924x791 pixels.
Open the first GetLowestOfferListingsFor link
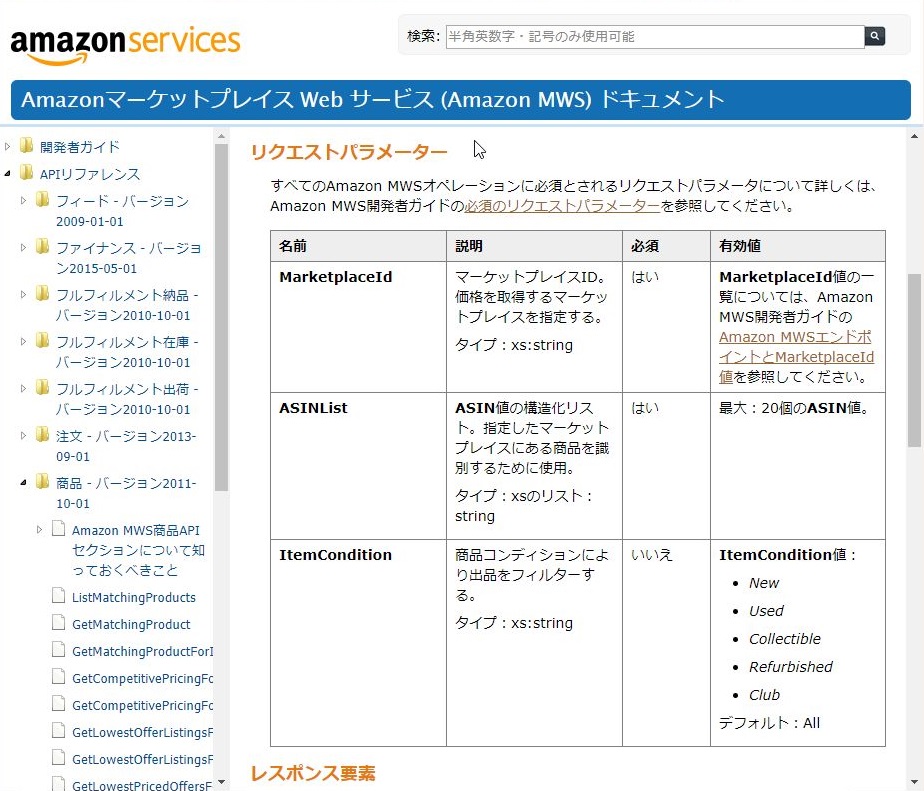click(142, 733)
